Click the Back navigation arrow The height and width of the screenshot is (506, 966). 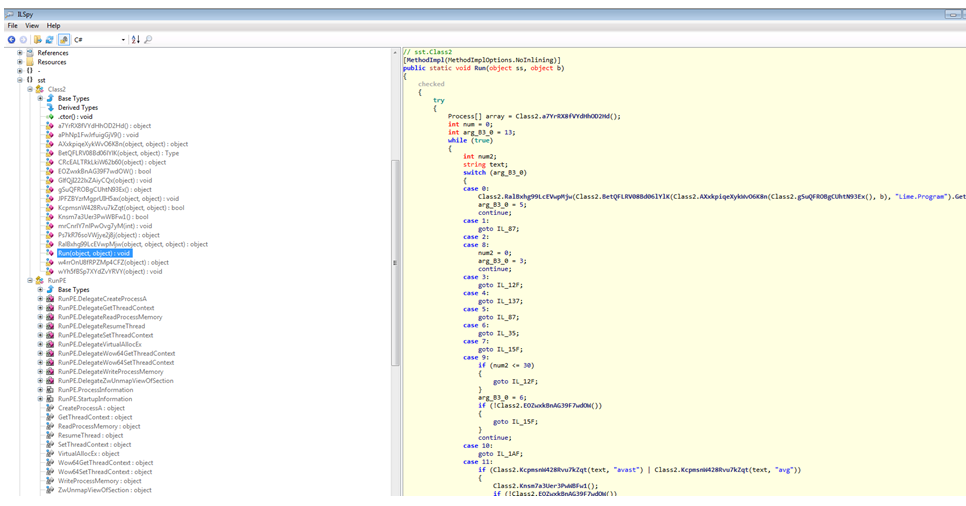point(11,39)
